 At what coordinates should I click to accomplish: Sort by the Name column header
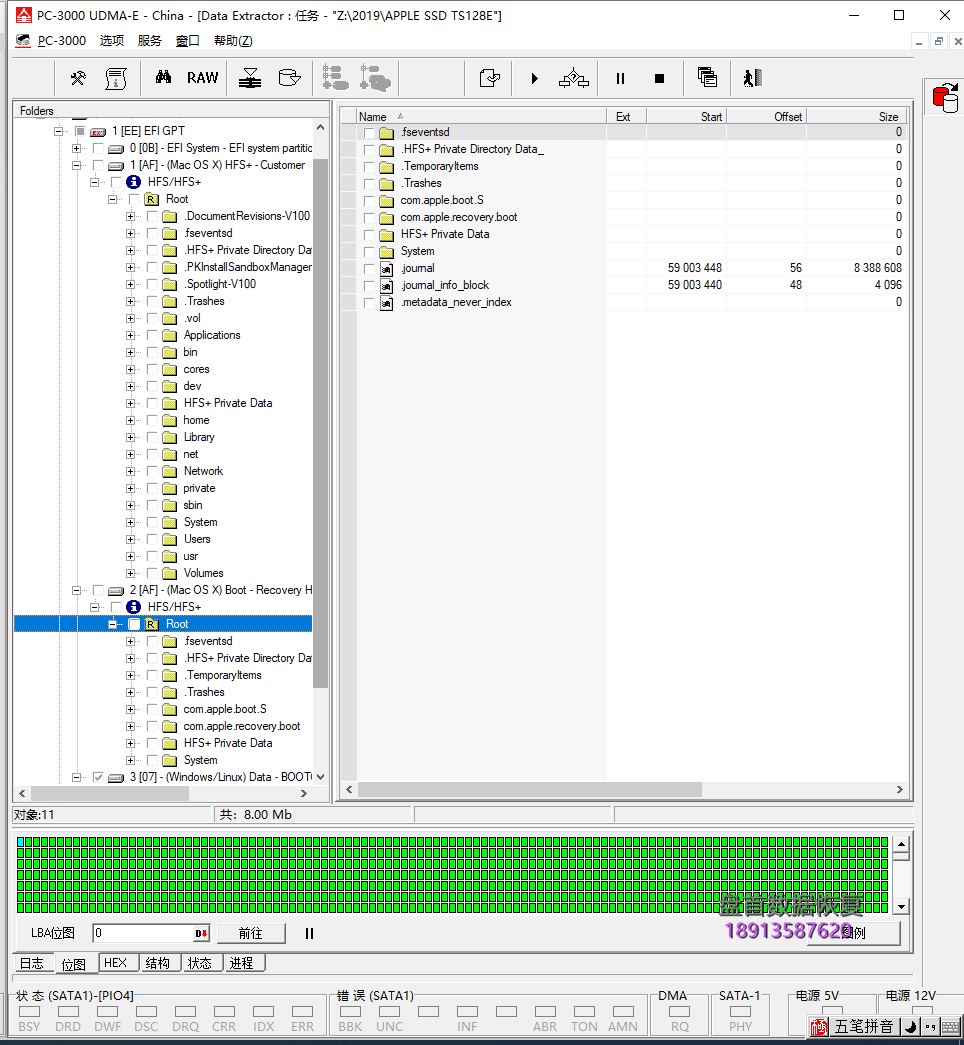coord(481,117)
